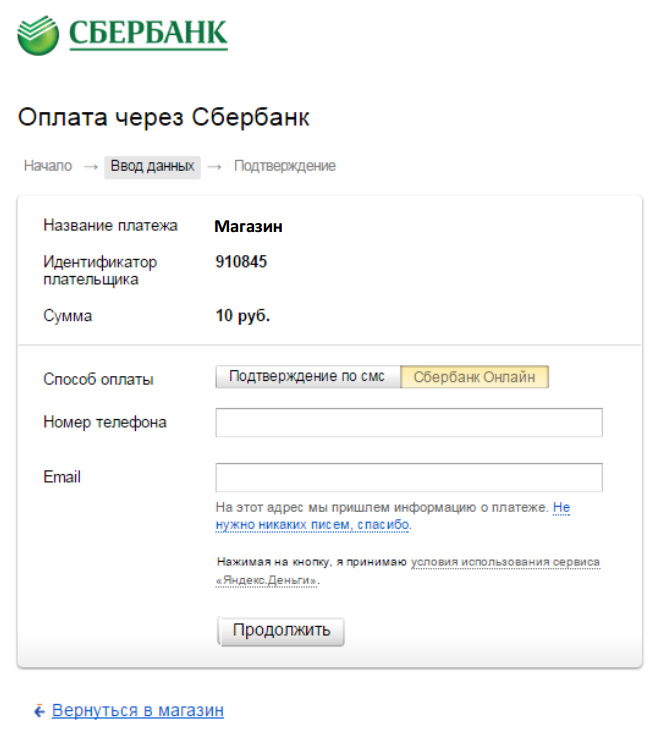Click the heading Оплата через Сбербанк
The width and height of the screenshot is (660, 750).
[164, 118]
